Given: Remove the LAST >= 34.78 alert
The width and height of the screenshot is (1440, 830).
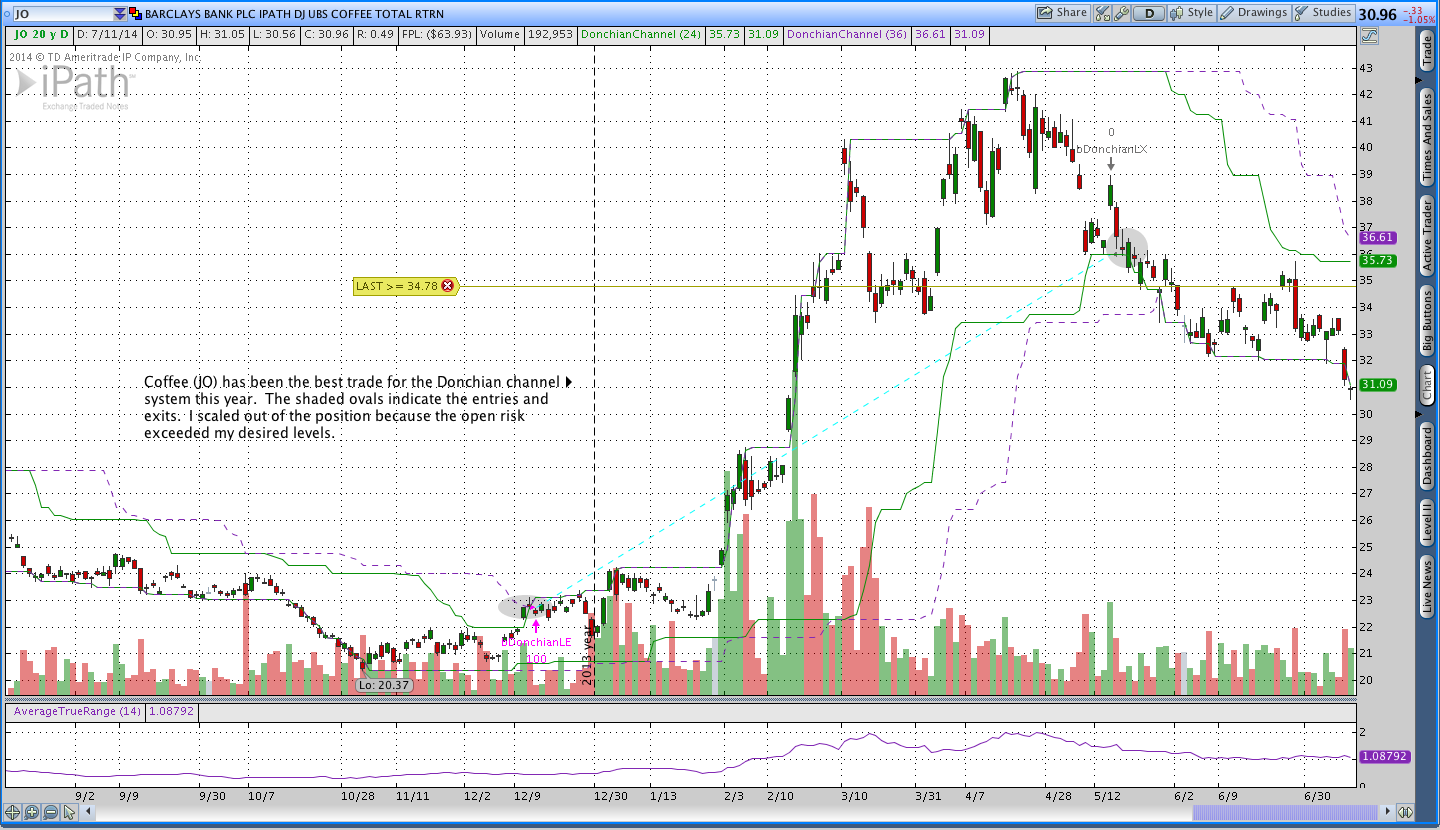Looking at the screenshot, I should tap(447, 286).
